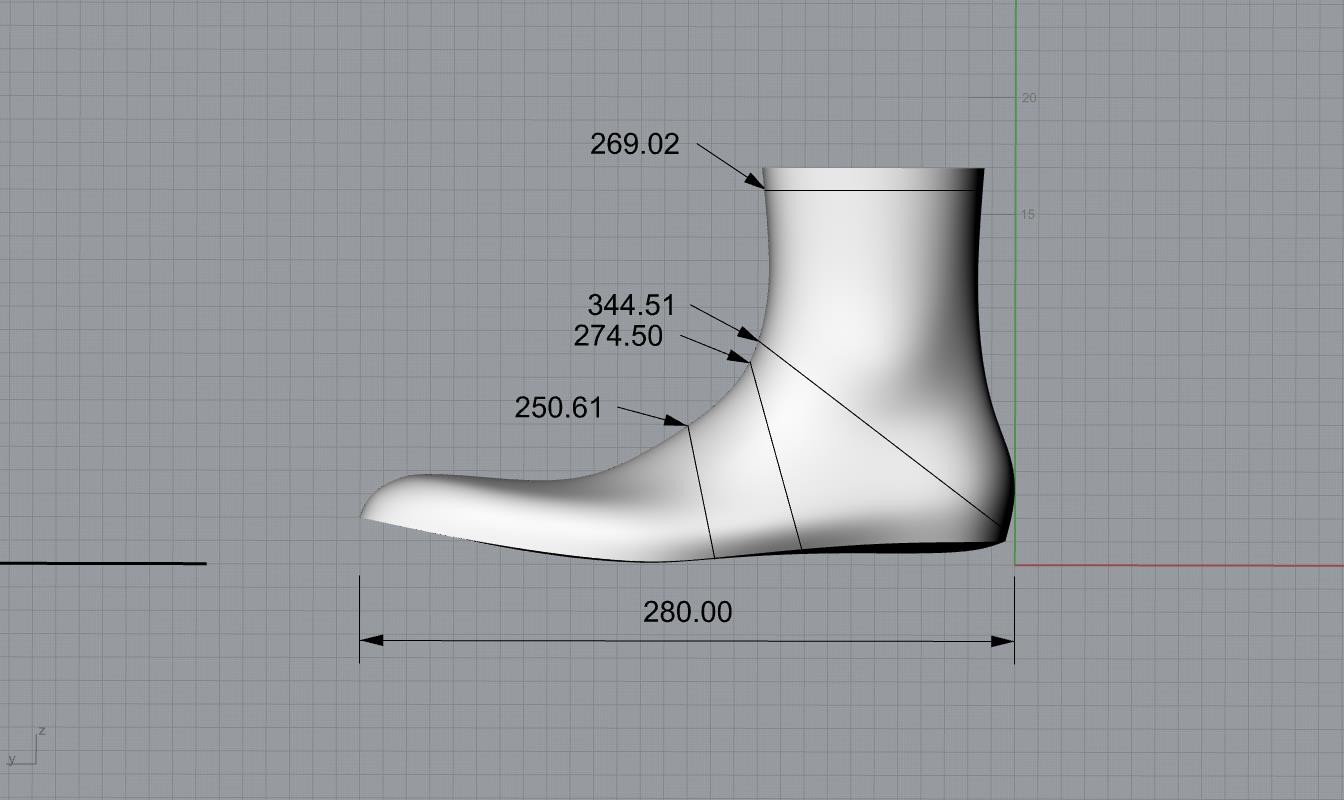Click right arrowhead of 280.00 dimension
1344x800 pixels.
(x=1003, y=640)
